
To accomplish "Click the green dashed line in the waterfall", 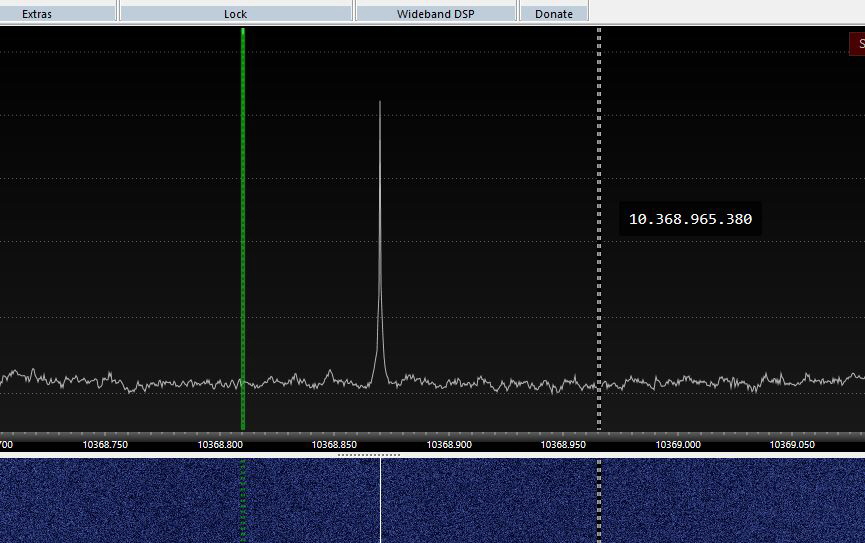I will (x=242, y=500).
